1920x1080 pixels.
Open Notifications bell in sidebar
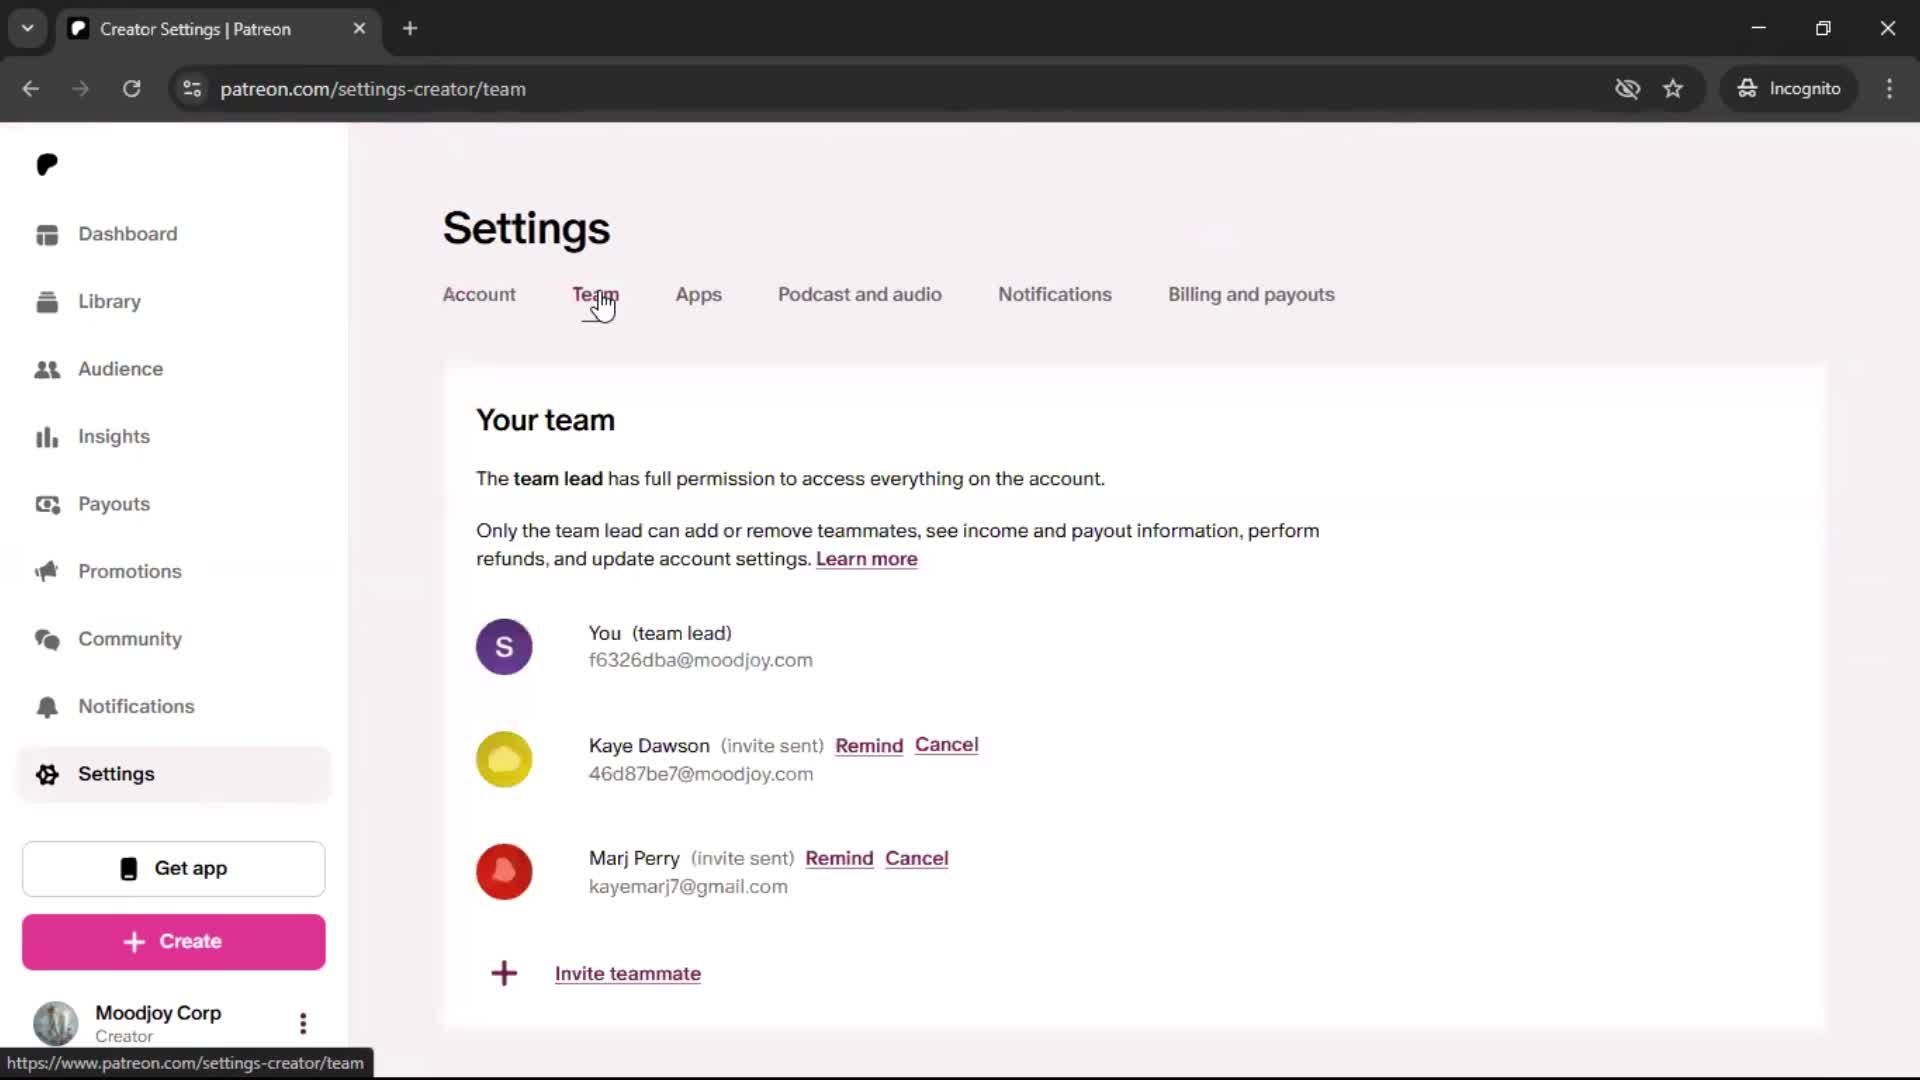point(136,707)
